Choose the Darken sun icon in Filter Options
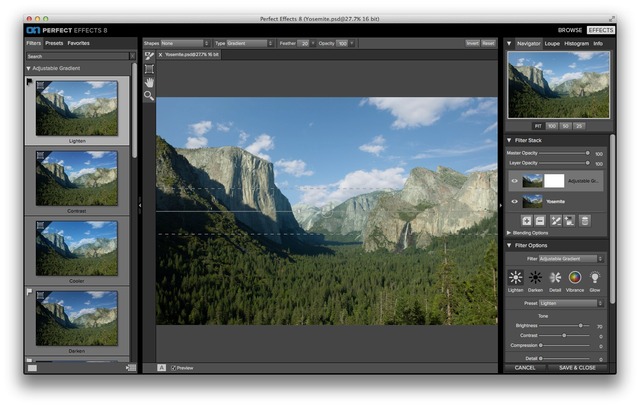Viewport: 640px width, 407px height. pyautogui.click(x=535, y=278)
